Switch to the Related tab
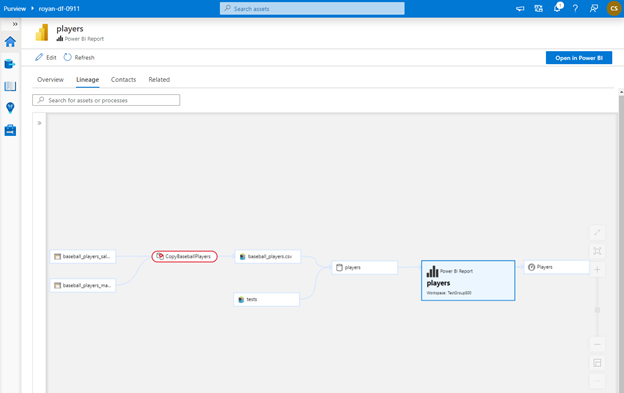The height and width of the screenshot is (393, 624). coord(159,80)
